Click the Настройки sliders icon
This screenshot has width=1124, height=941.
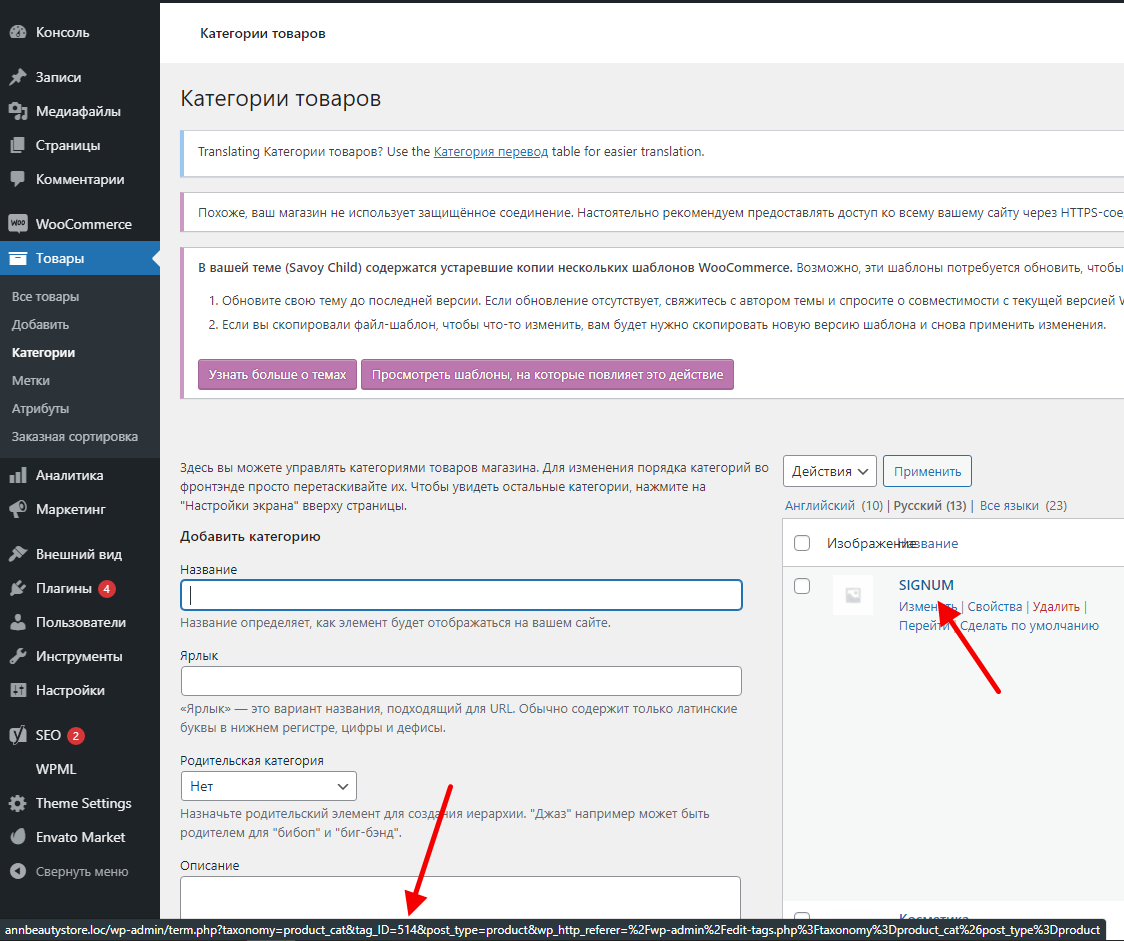[18, 690]
